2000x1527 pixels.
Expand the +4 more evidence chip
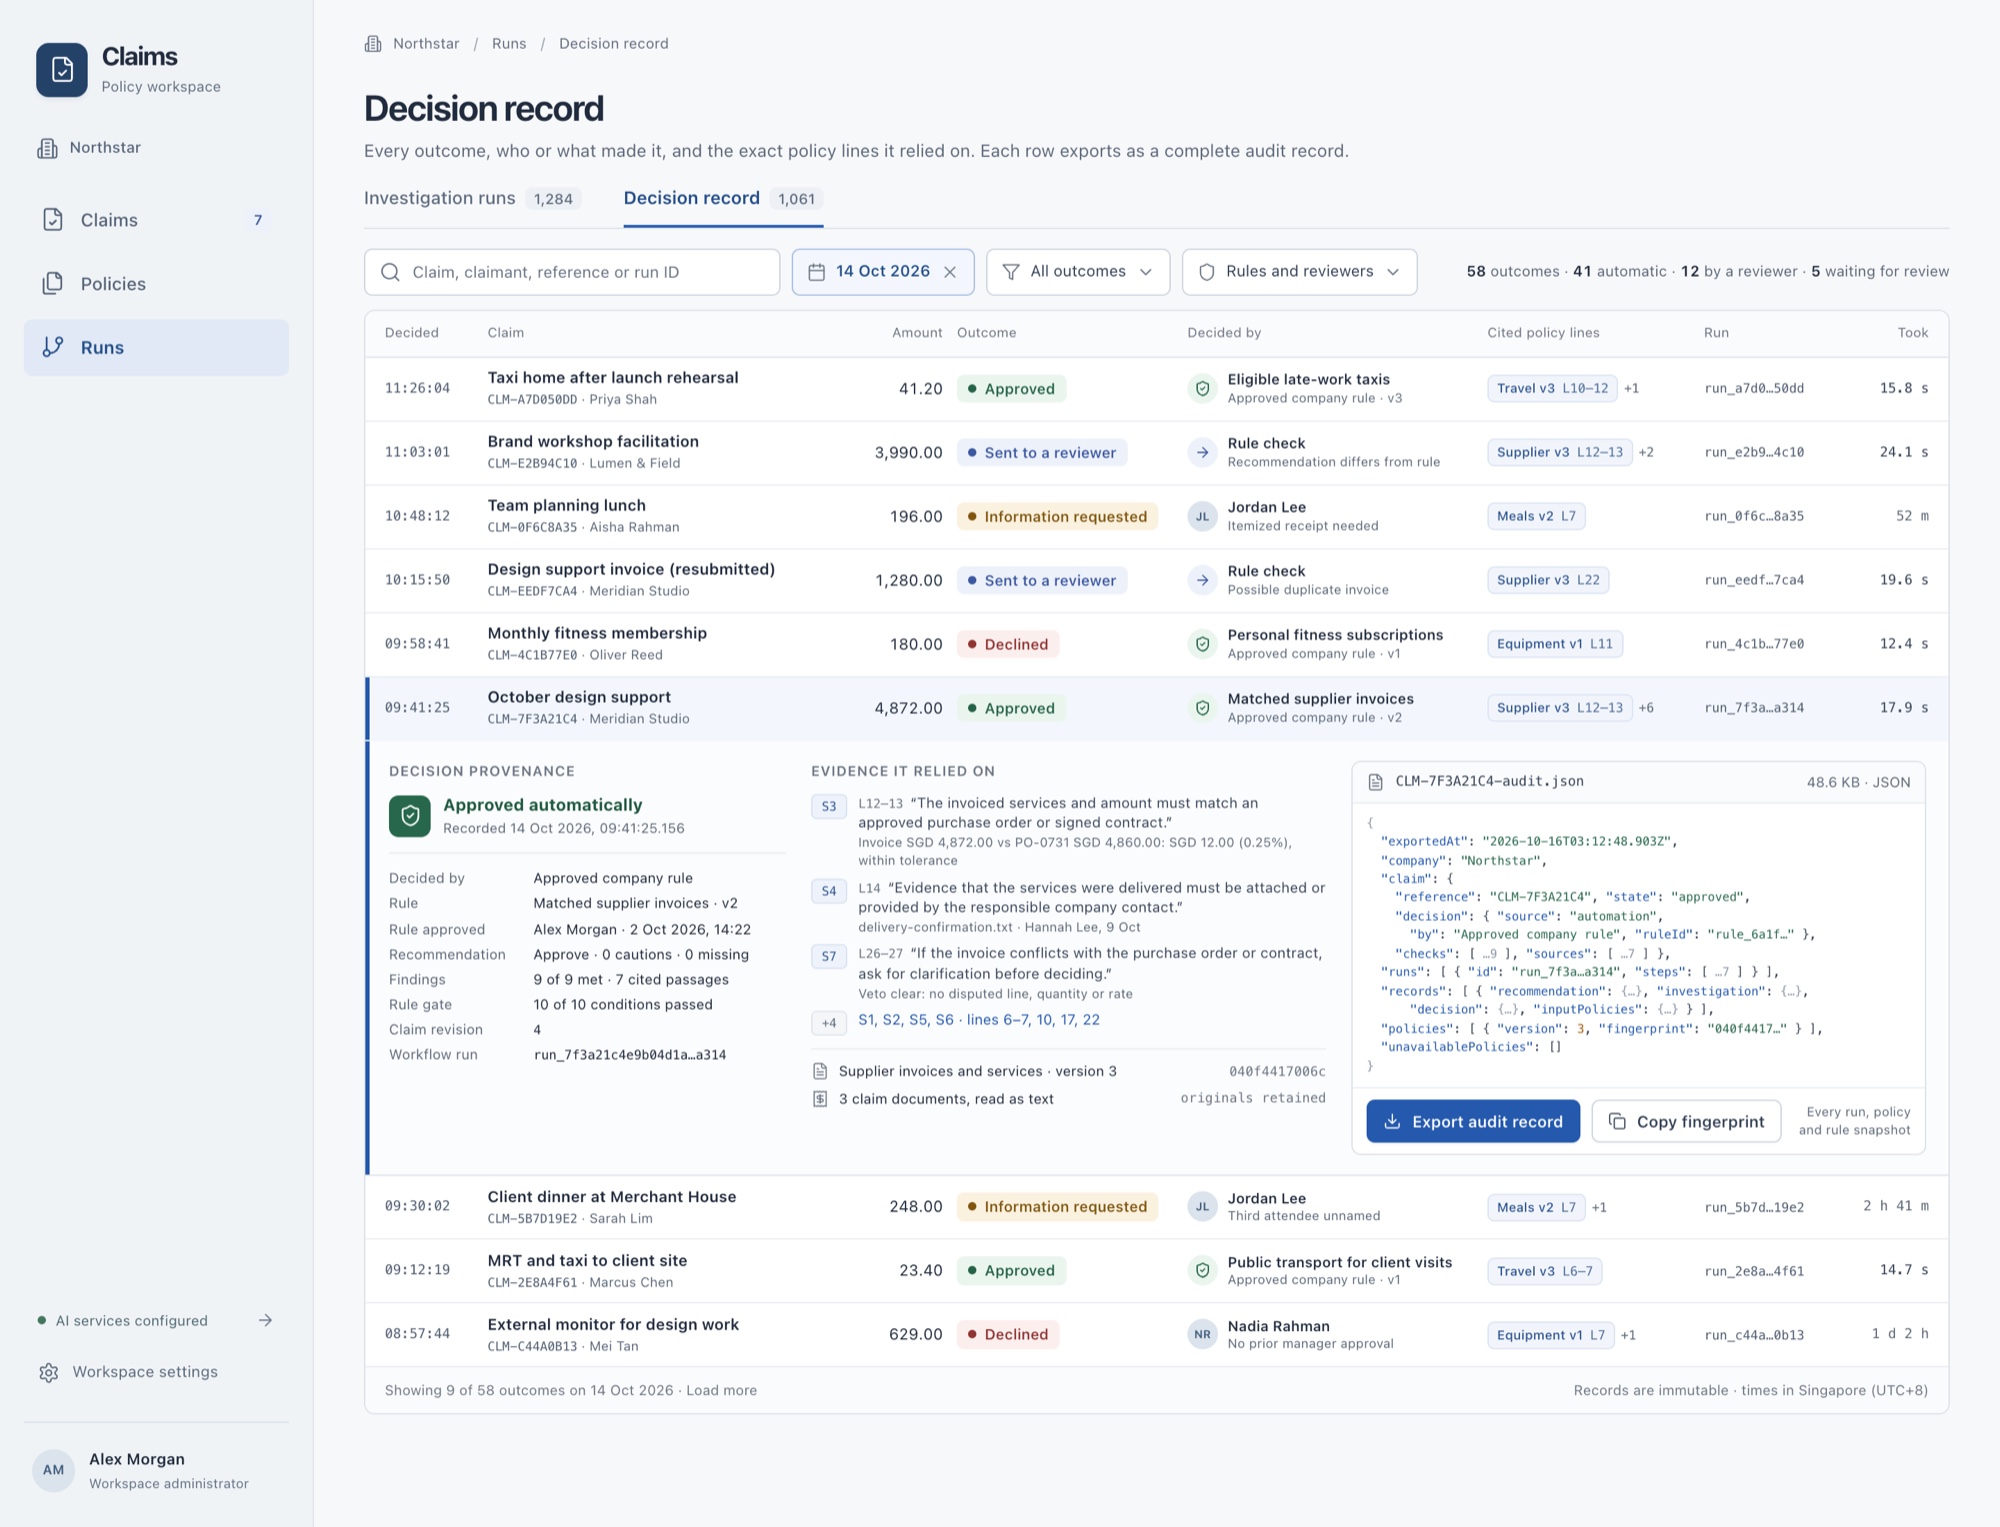click(829, 1022)
